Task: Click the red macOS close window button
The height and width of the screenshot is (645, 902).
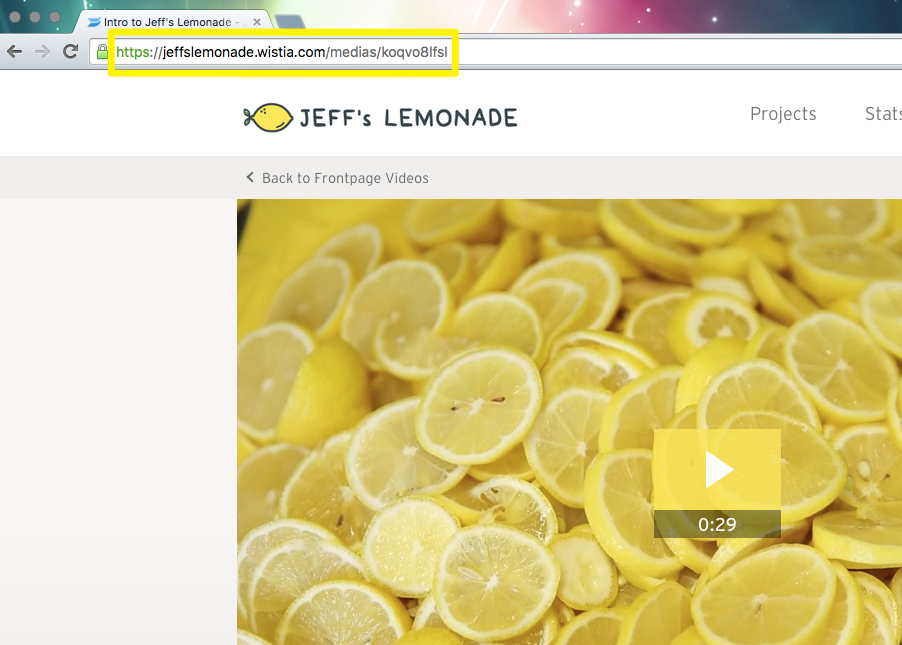Action: click(x=16, y=17)
